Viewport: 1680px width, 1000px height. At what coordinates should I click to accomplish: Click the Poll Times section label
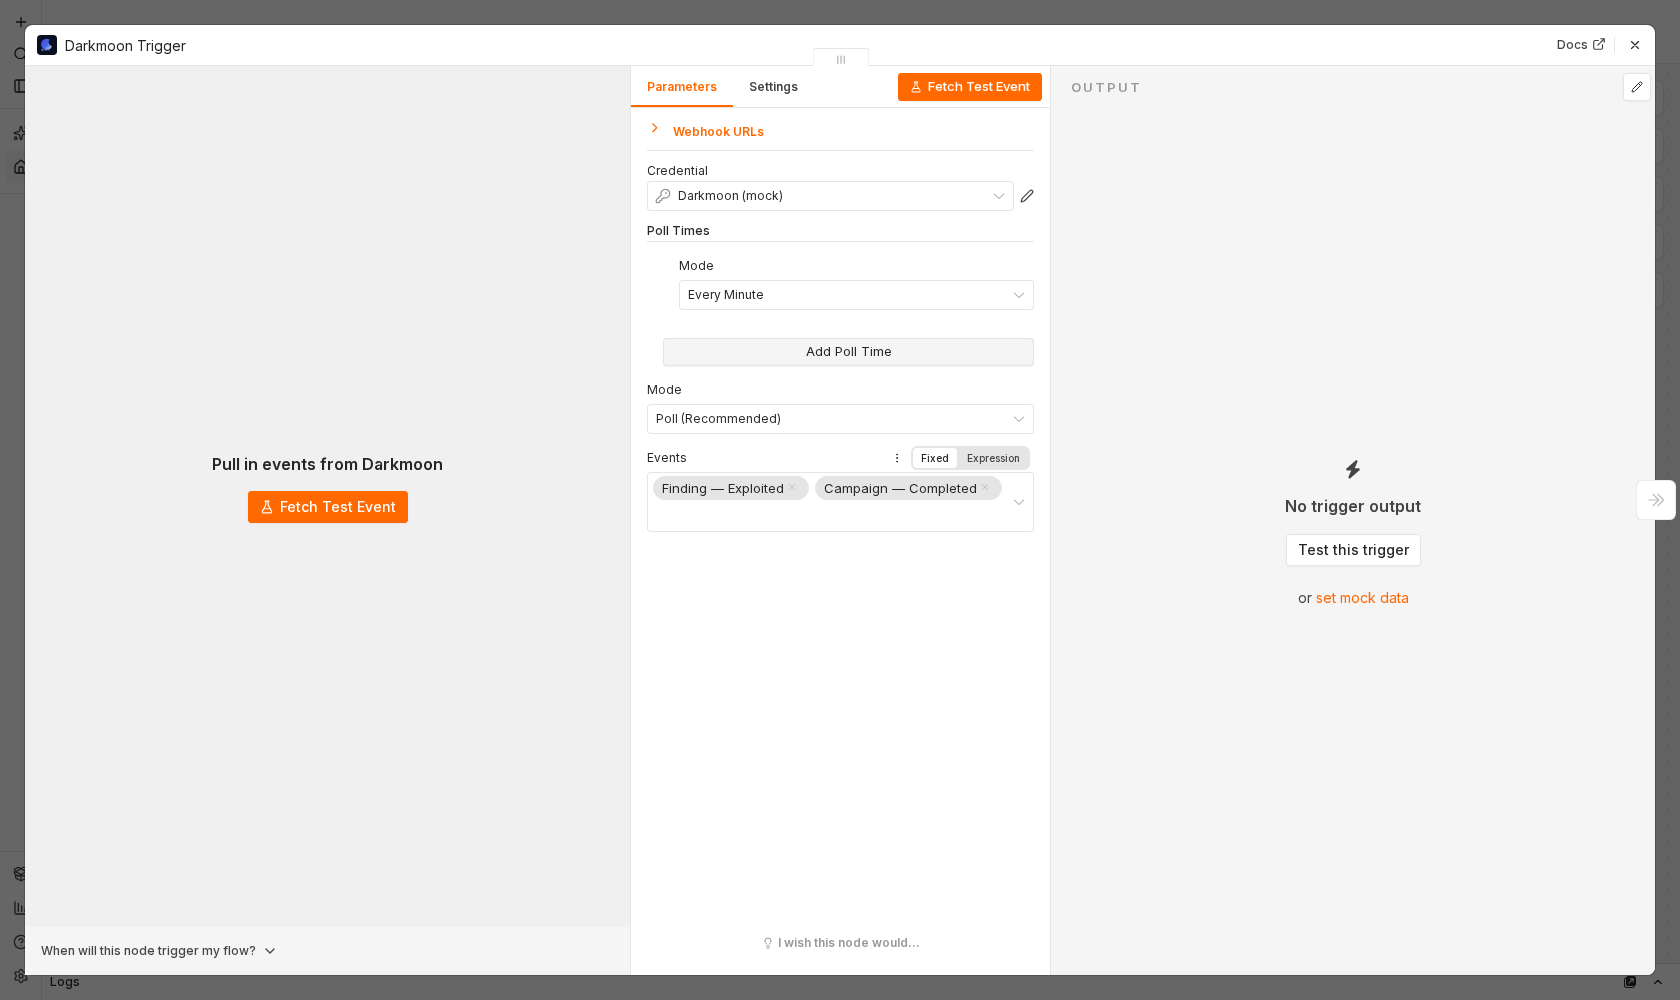click(x=678, y=231)
